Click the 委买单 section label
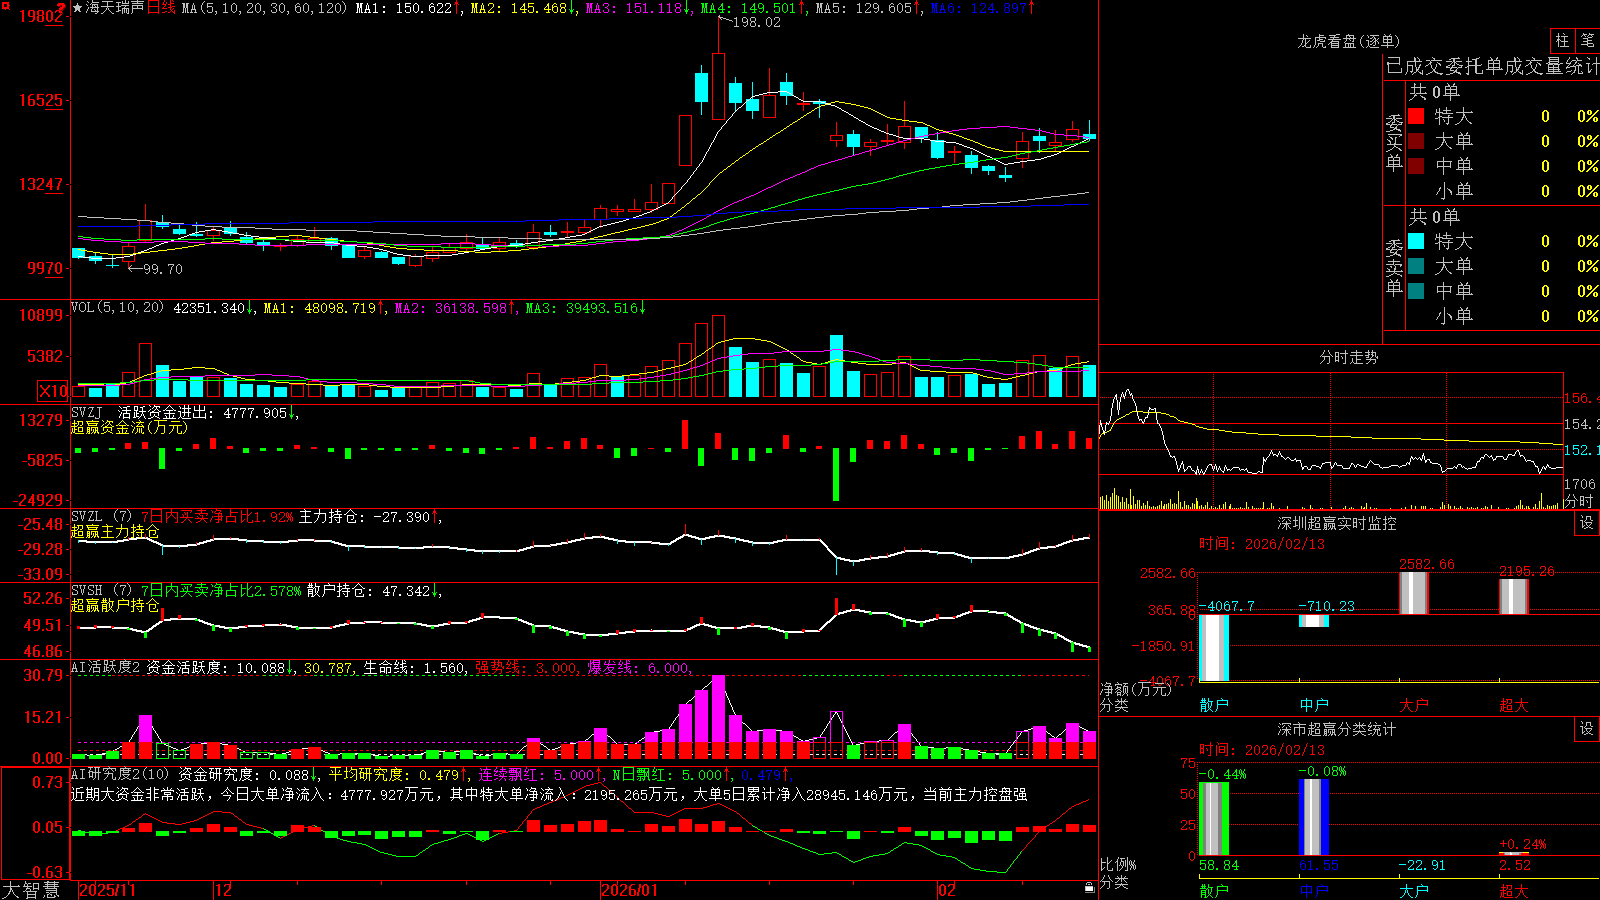 point(1394,143)
